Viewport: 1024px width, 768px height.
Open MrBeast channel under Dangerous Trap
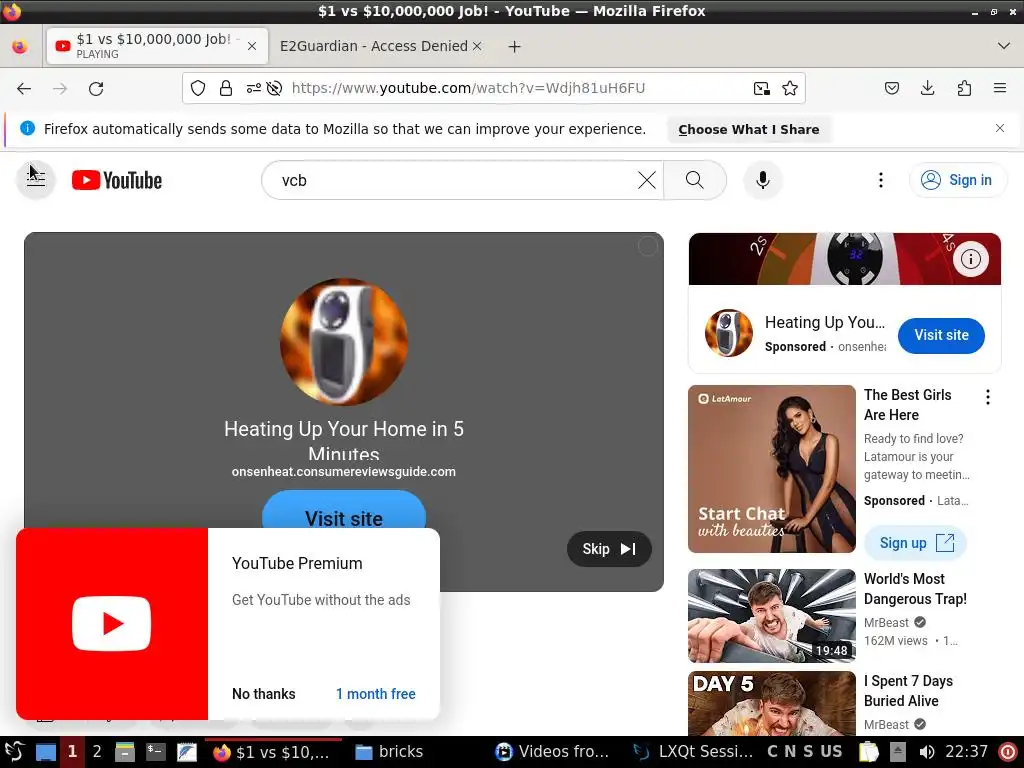[x=886, y=622]
